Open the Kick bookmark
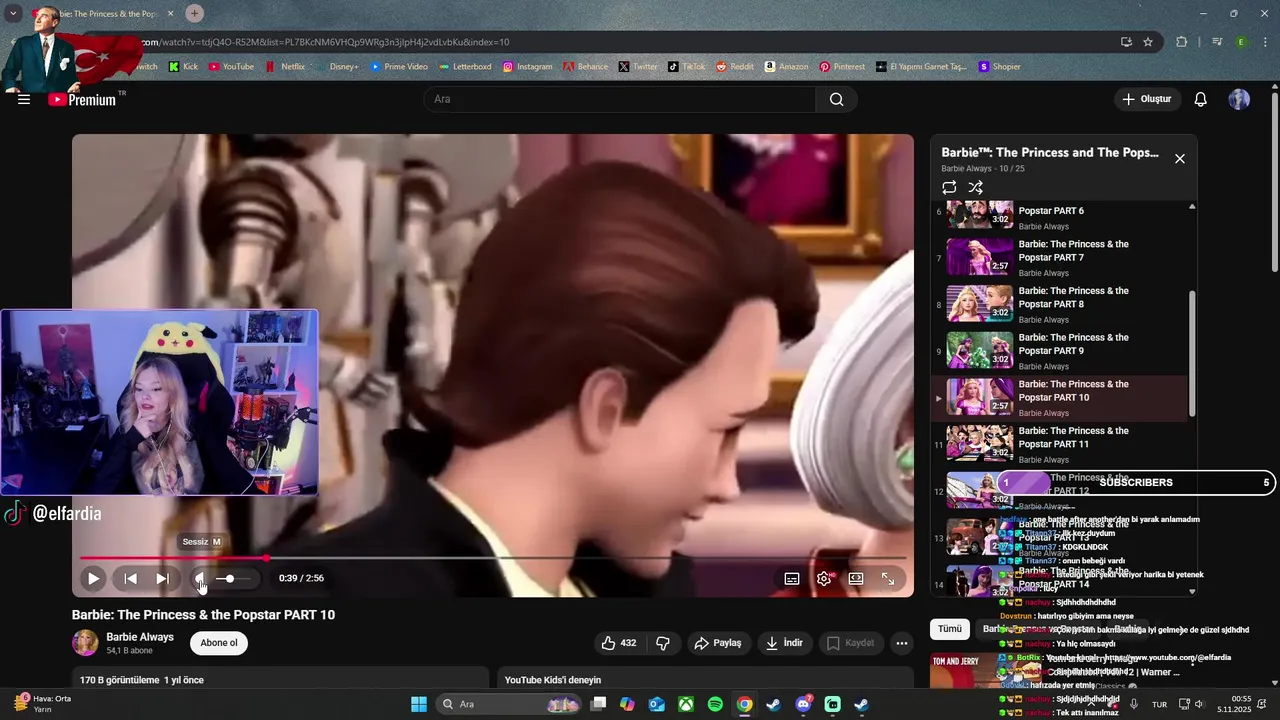This screenshot has width=1280, height=720. (x=183, y=67)
